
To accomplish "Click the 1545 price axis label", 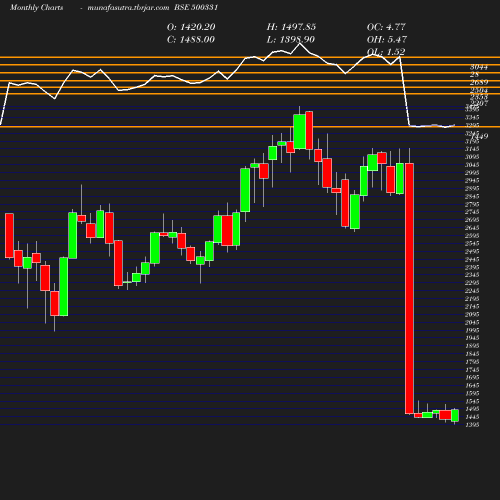I will pos(472,401).
